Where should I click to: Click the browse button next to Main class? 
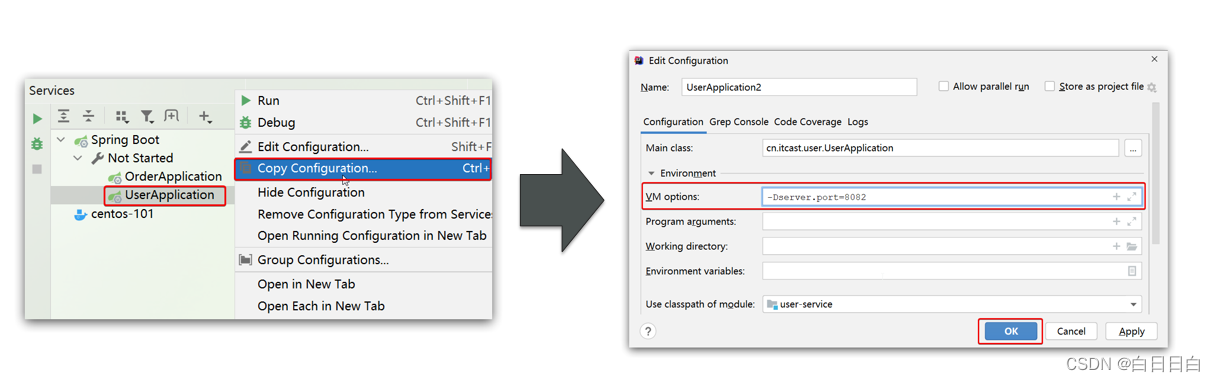(x=1132, y=148)
